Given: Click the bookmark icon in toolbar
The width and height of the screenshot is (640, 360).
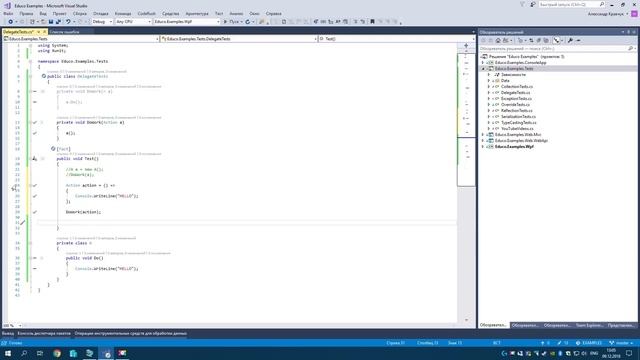Looking at the screenshot, I should point(372,22).
